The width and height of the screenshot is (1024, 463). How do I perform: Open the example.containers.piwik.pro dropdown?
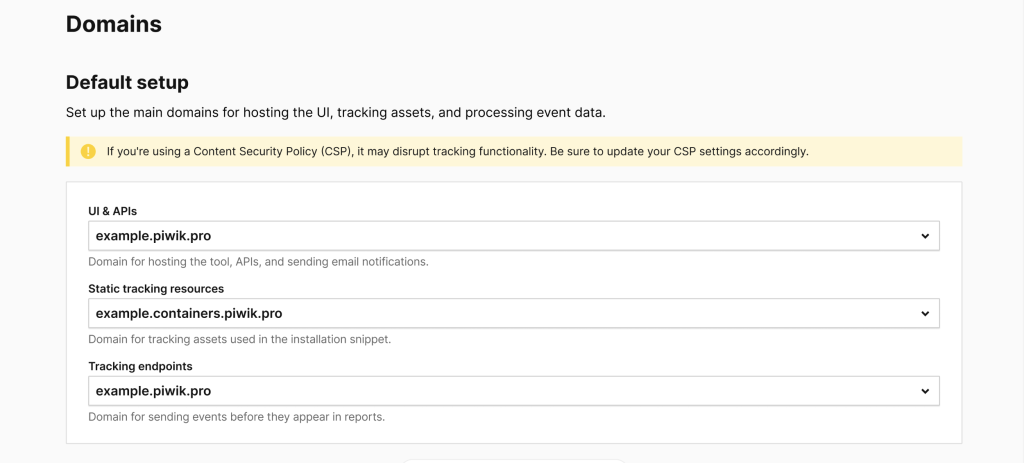514,313
